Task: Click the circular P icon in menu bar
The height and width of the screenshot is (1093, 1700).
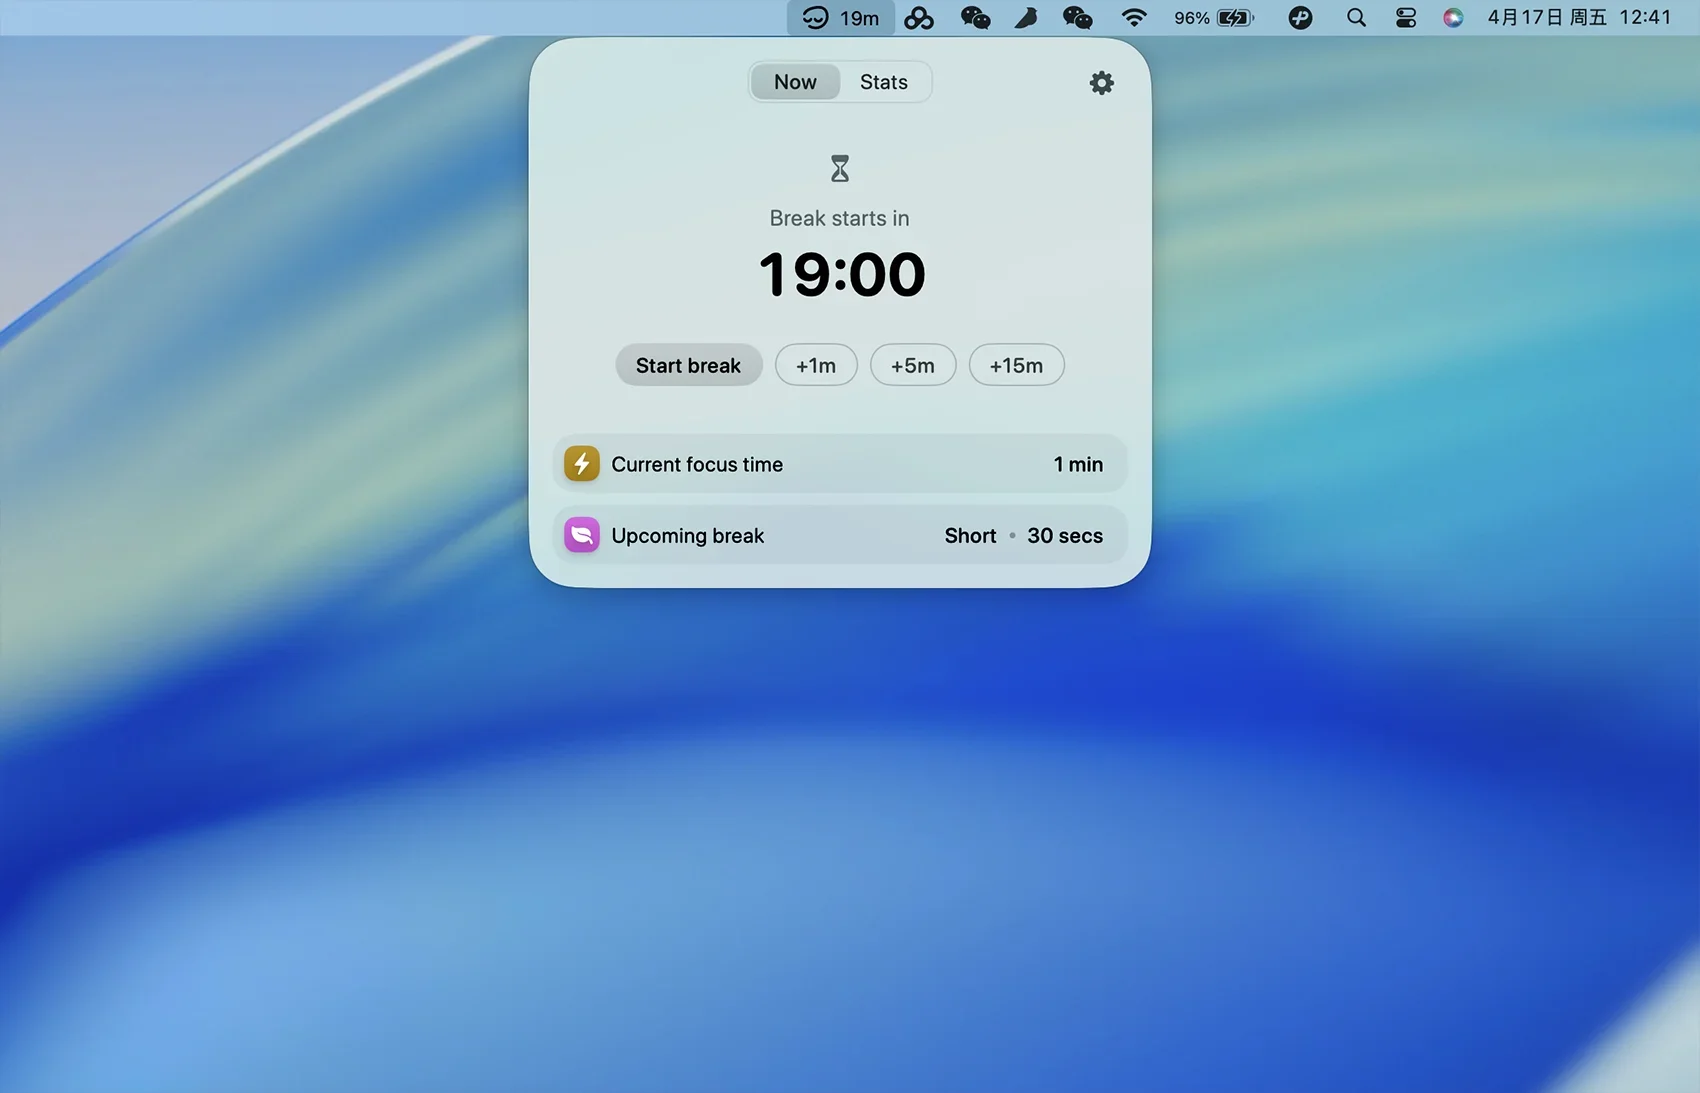Action: coord(1300,18)
